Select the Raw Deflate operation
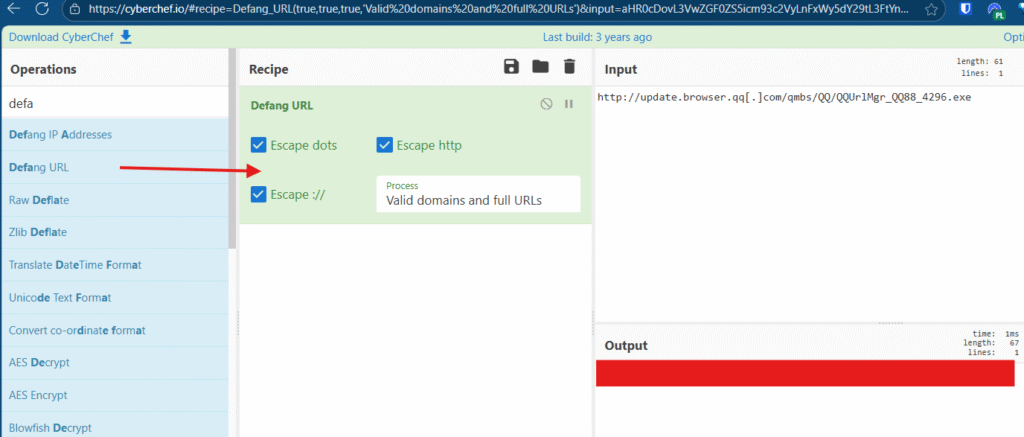The height and width of the screenshot is (437, 1024). [114, 200]
